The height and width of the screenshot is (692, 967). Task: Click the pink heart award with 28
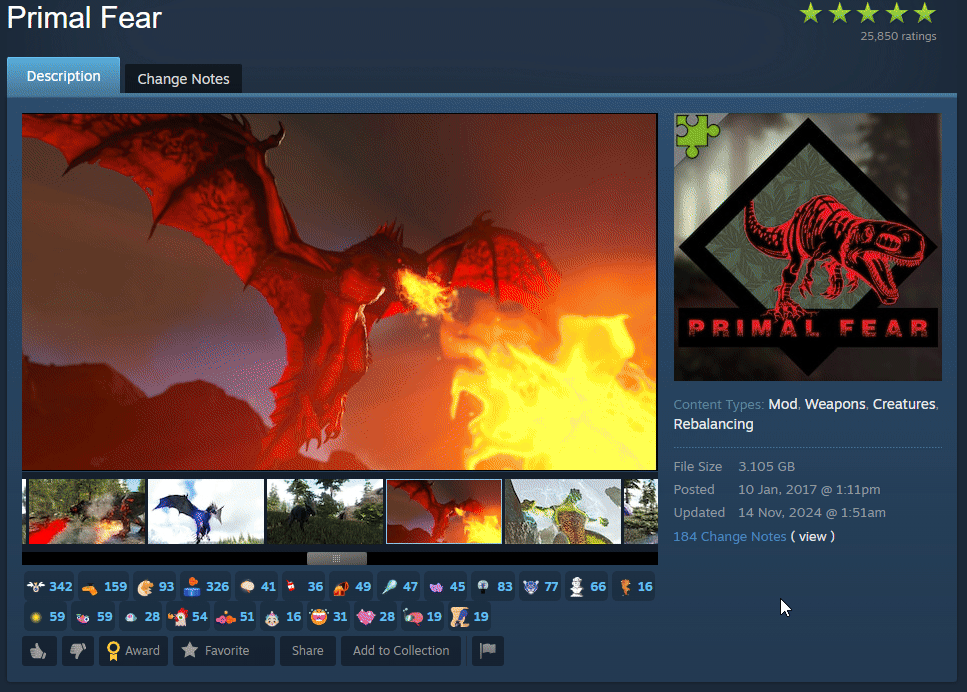point(376,616)
